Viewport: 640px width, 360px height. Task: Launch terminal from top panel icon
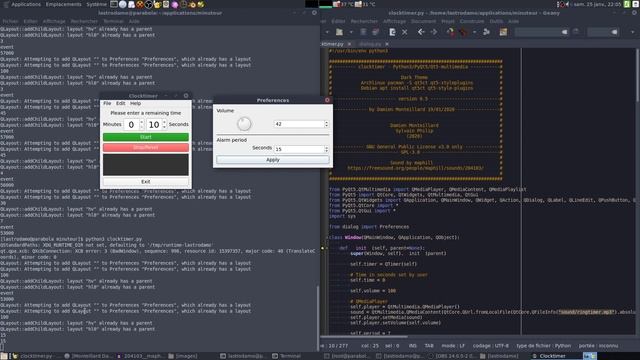point(114,4)
